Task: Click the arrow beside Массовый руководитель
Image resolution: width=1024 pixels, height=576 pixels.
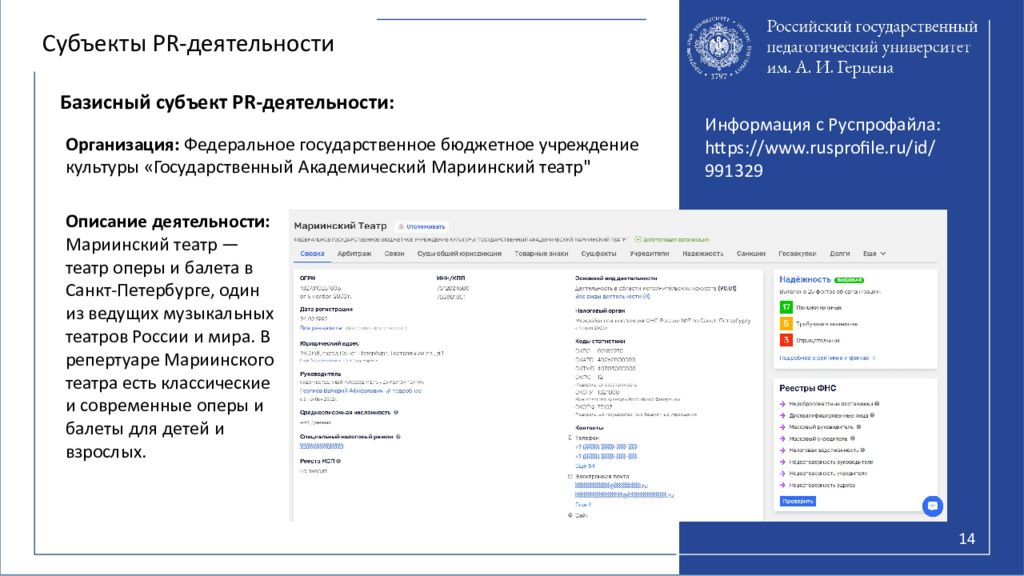Action: tap(782, 427)
